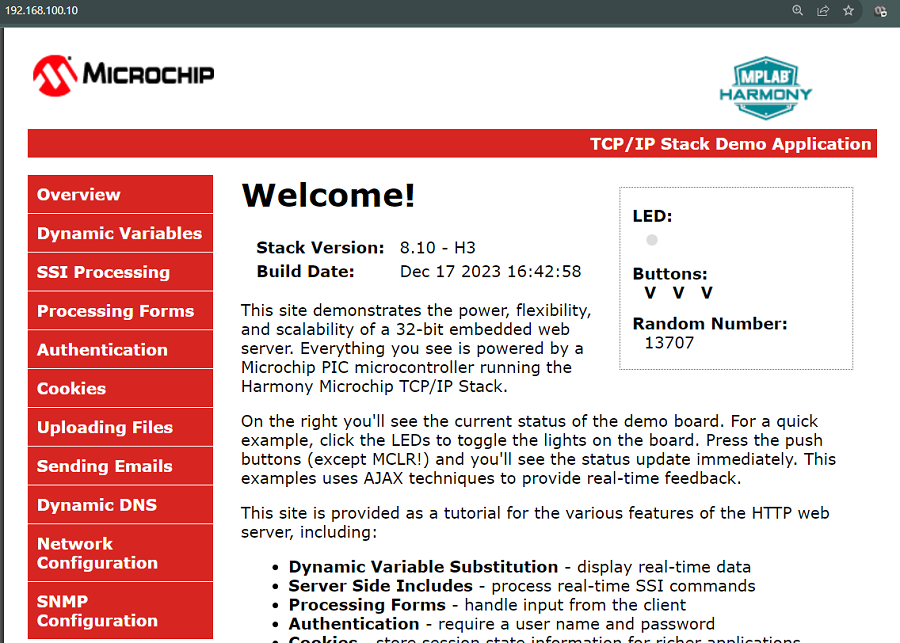Screen dimensions: 900x643
Task: Go to Processing Forms section
Action: coord(120,310)
